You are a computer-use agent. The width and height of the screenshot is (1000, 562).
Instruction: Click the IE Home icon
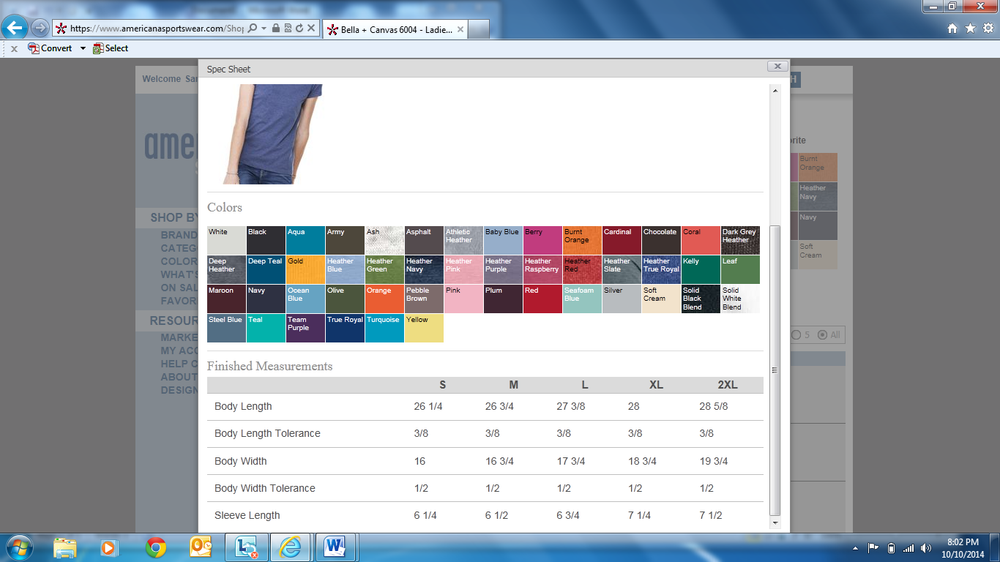(952, 28)
